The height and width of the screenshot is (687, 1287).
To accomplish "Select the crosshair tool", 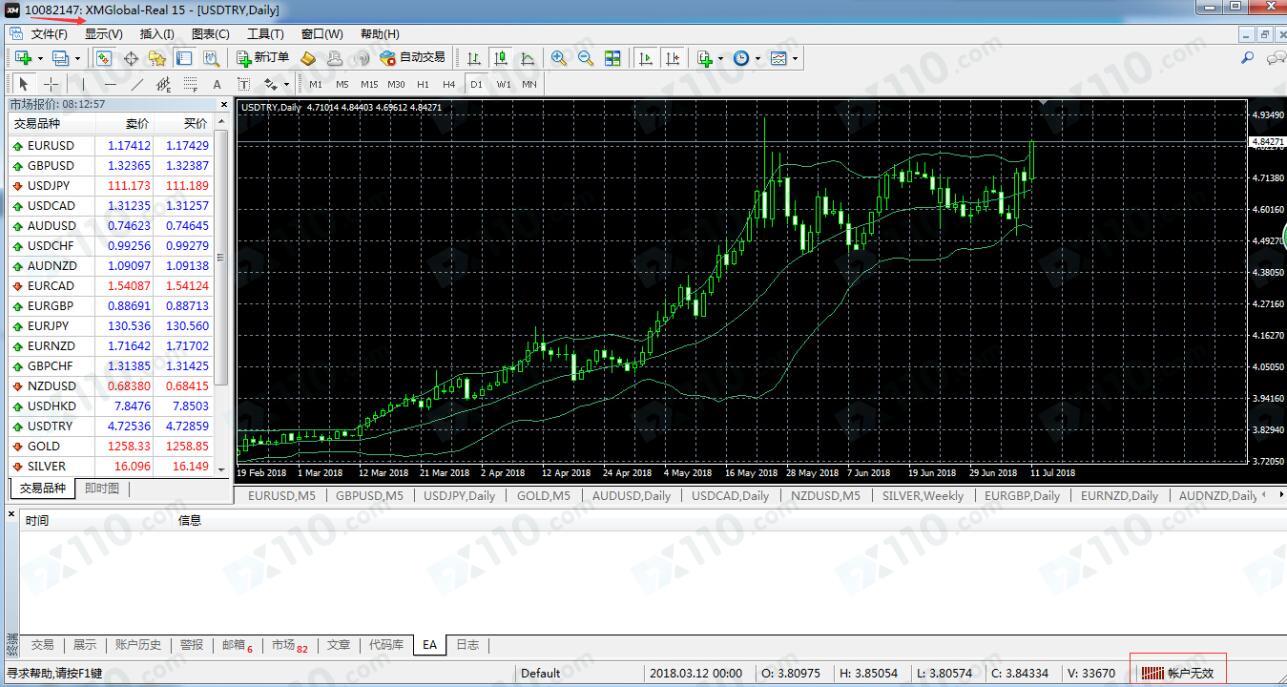I will pos(51,84).
